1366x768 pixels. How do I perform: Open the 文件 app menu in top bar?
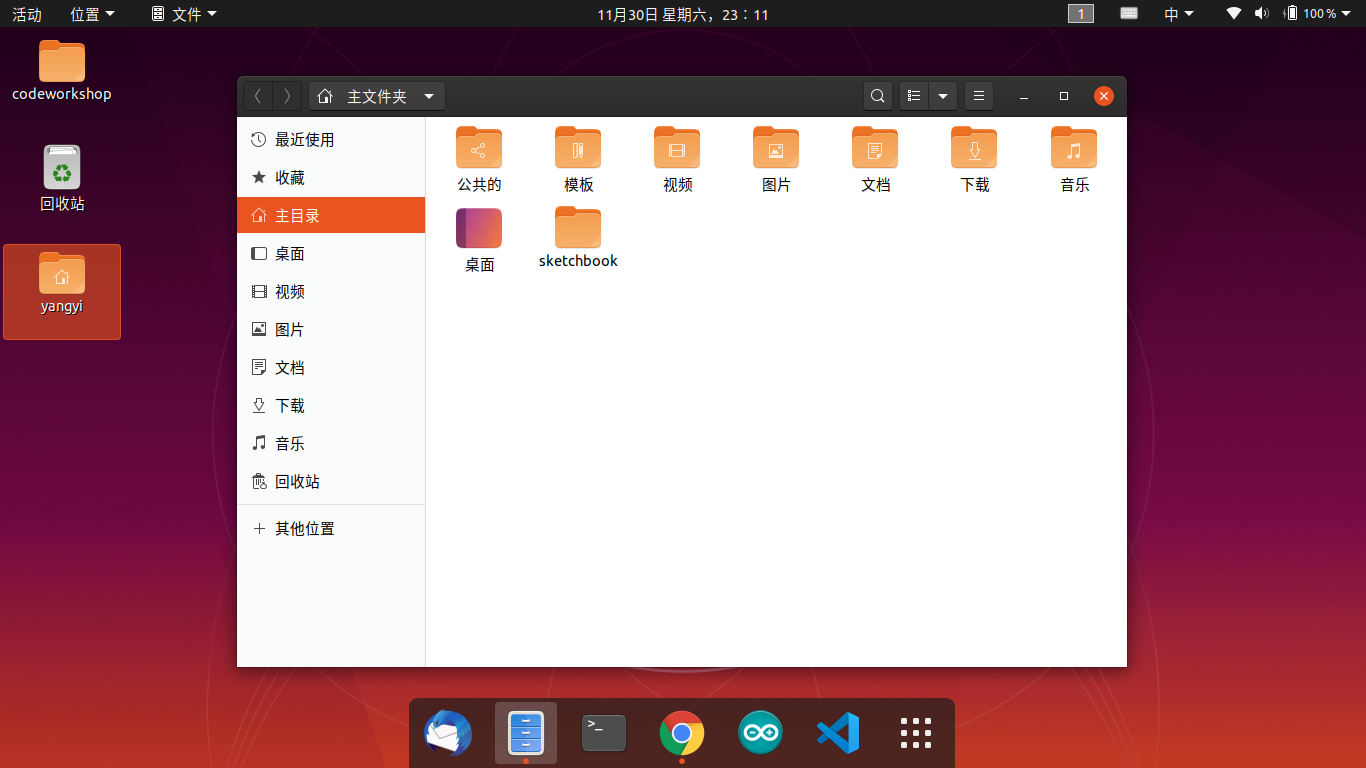click(184, 14)
